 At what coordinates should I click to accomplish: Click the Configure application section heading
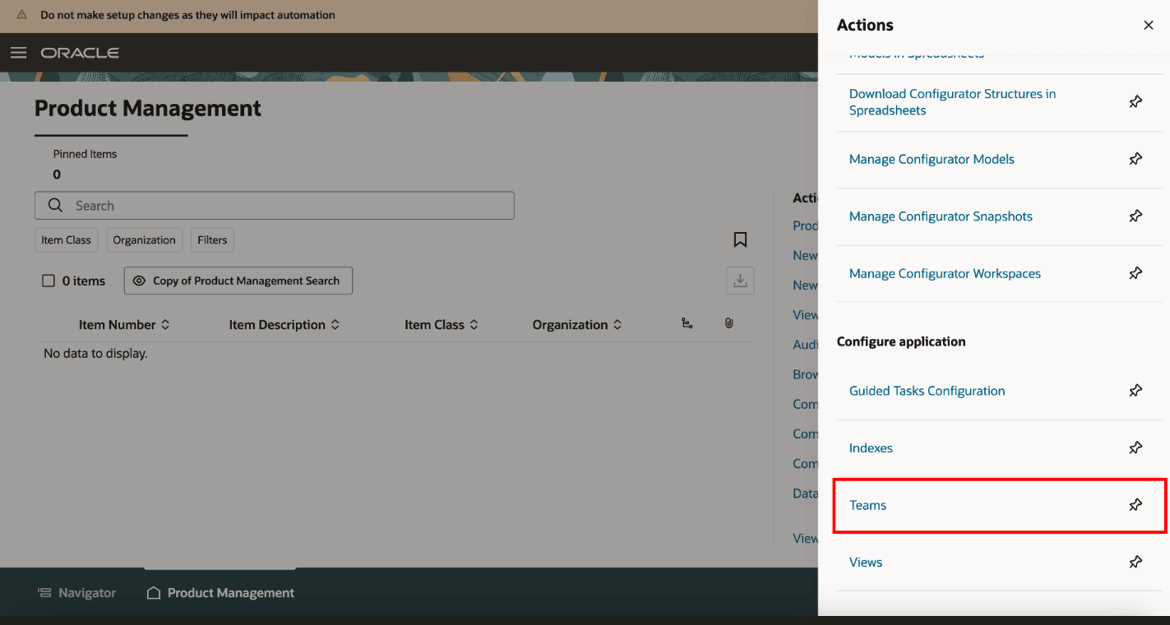901,342
